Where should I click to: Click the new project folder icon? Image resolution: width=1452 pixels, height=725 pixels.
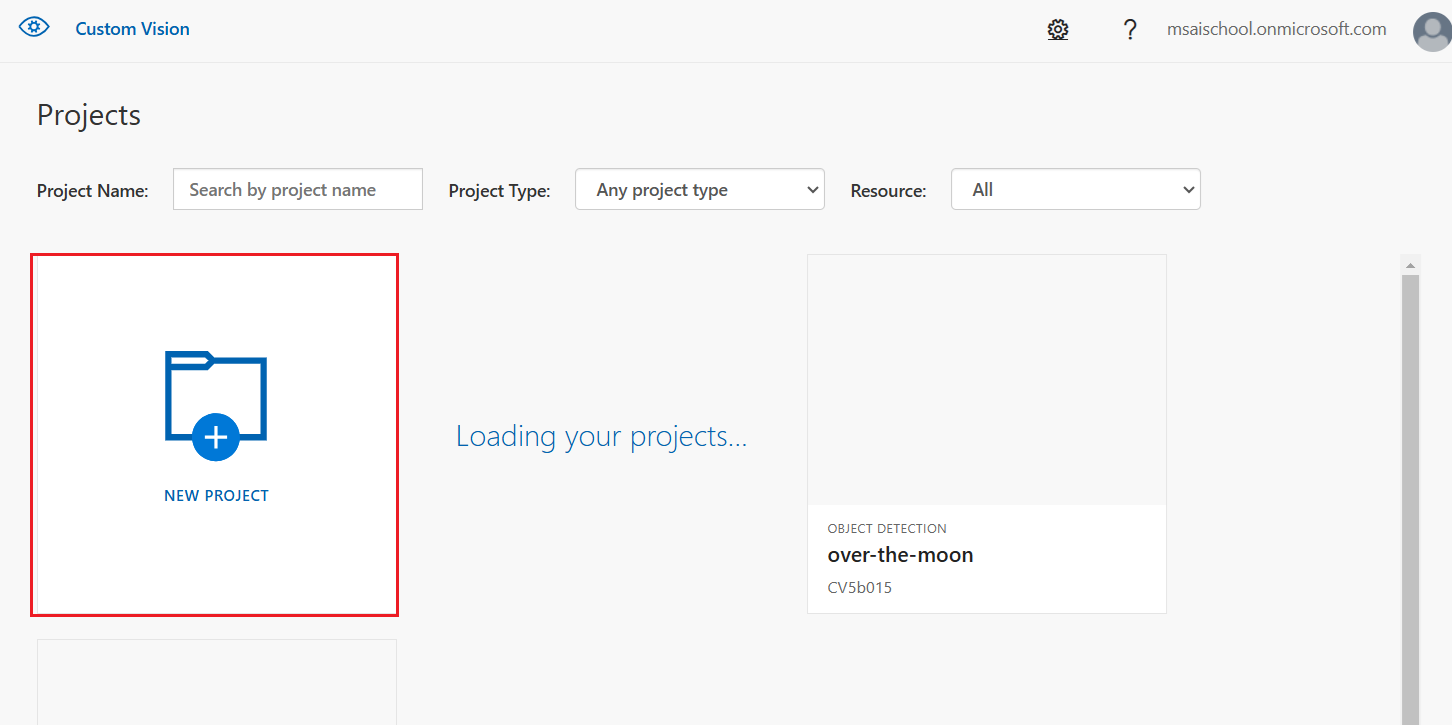pos(216,406)
